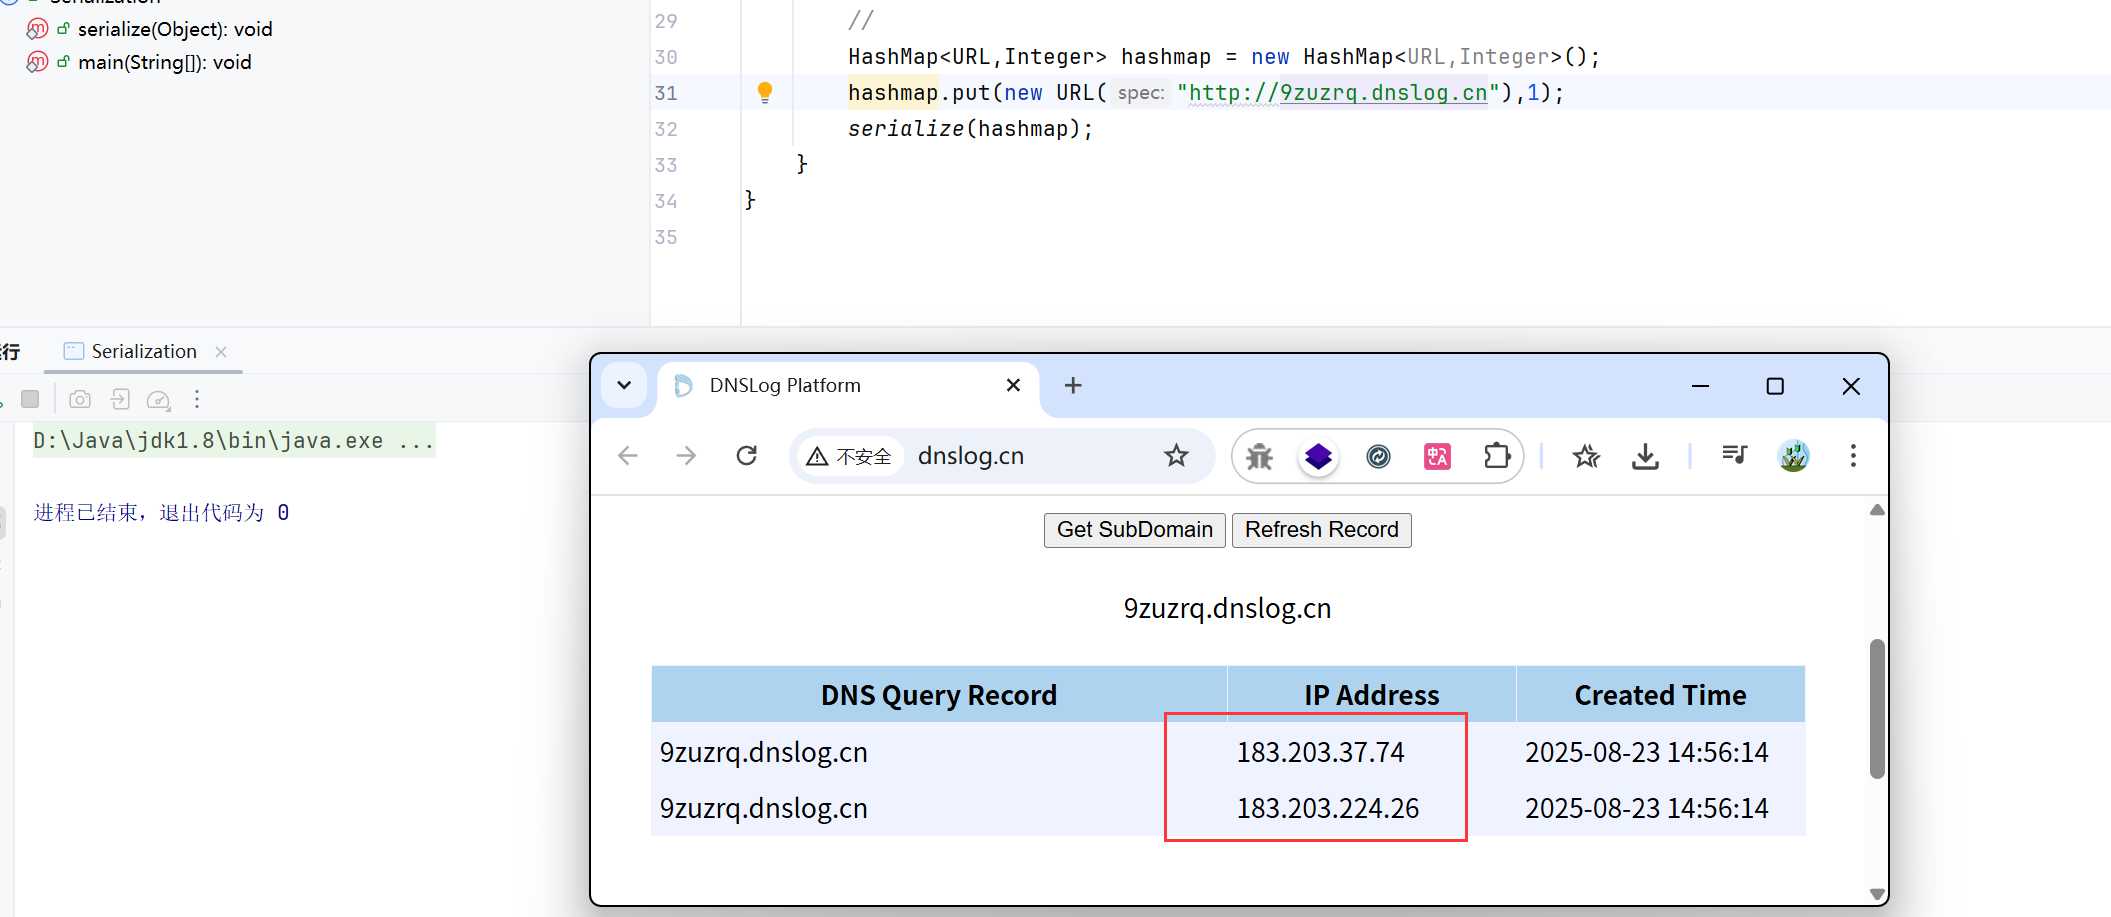Viewport: 2111px width, 917px height.
Task: Click the Refresh Record button
Action: [x=1322, y=530]
